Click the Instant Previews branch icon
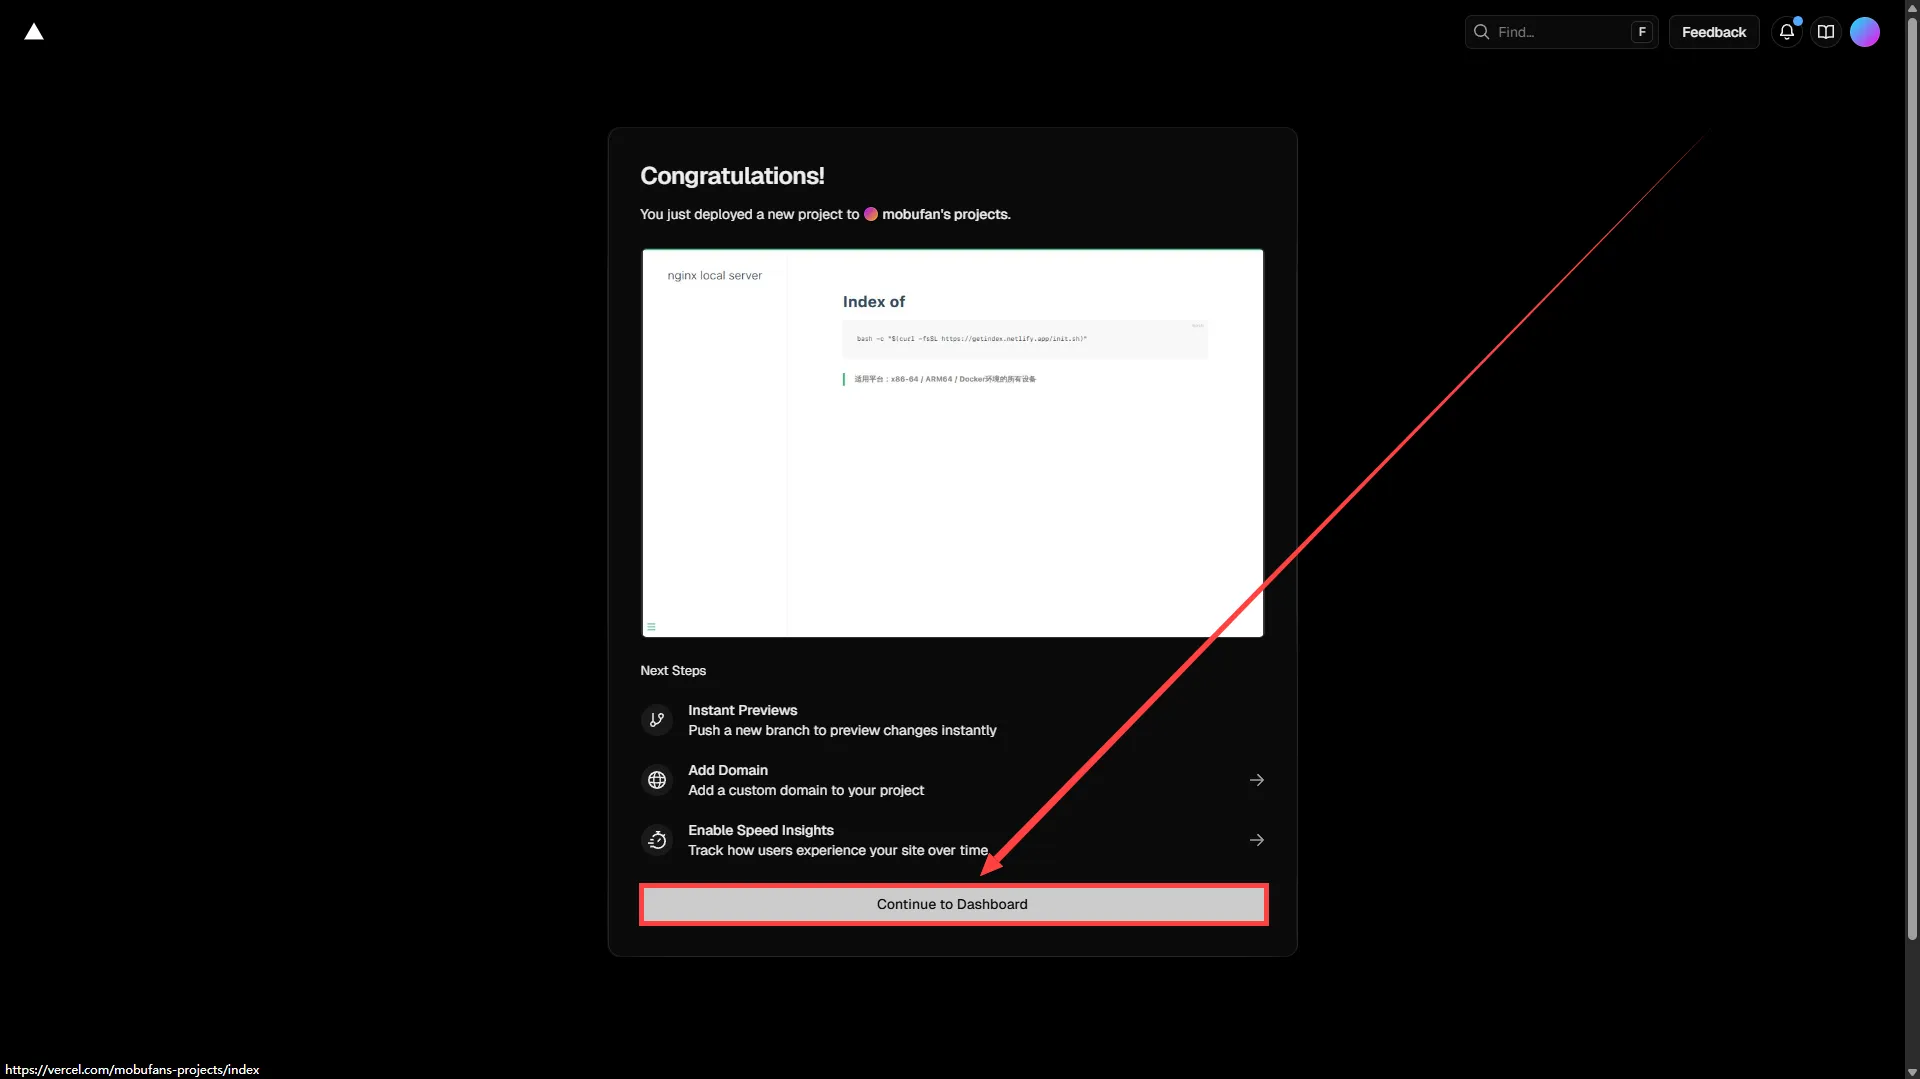Screen dimensions: 1920x1079 (657, 720)
